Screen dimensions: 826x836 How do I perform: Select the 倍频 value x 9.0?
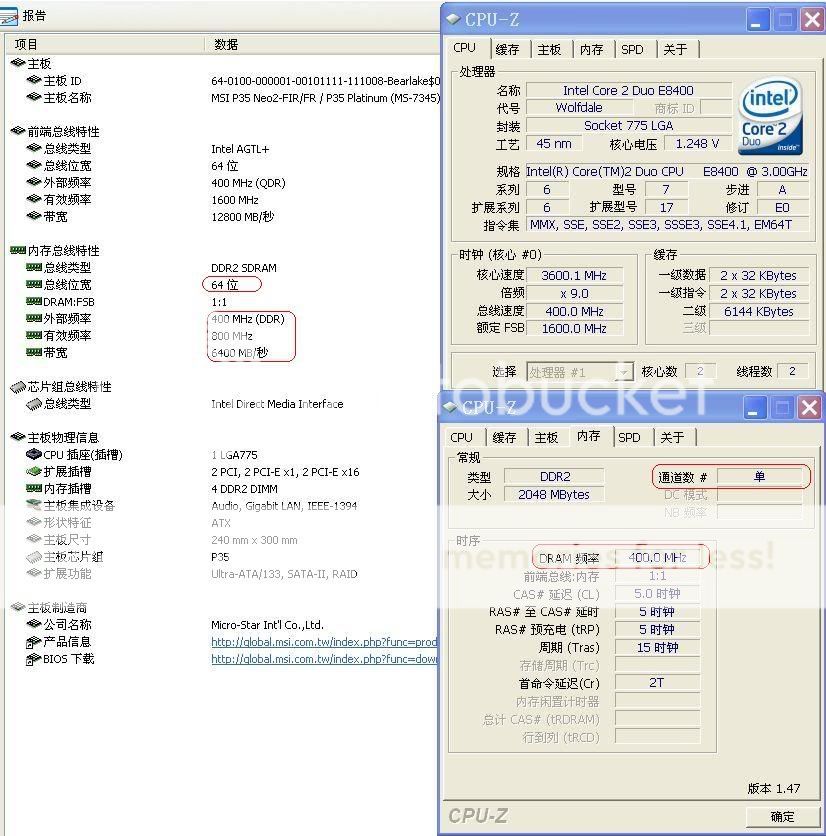[x=574, y=294]
